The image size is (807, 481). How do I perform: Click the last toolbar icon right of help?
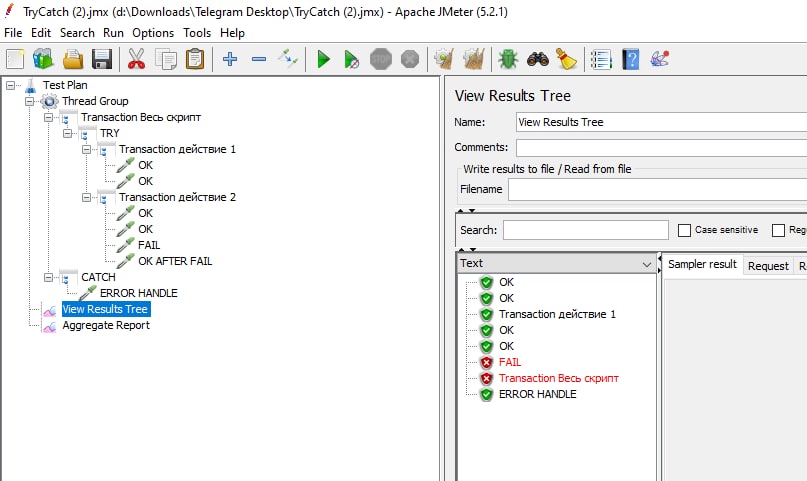click(x=660, y=59)
